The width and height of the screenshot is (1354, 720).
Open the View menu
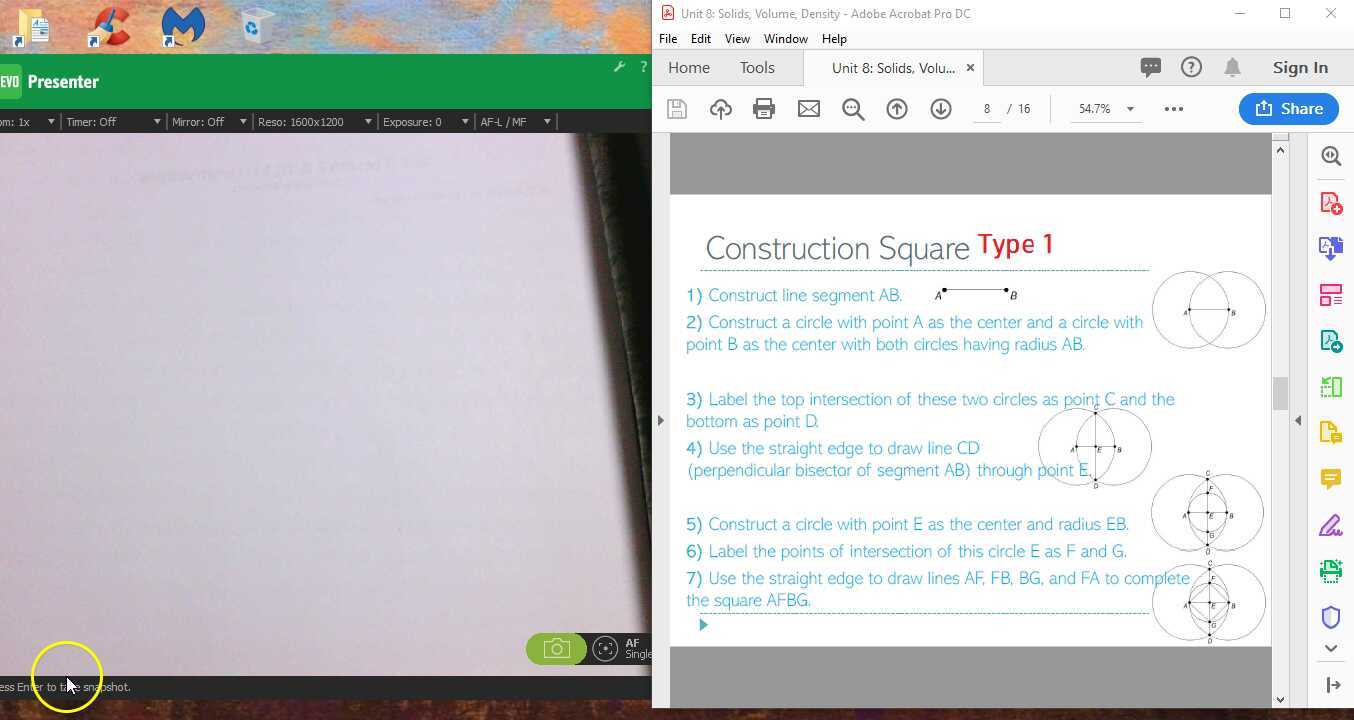(x=737, y=38)
